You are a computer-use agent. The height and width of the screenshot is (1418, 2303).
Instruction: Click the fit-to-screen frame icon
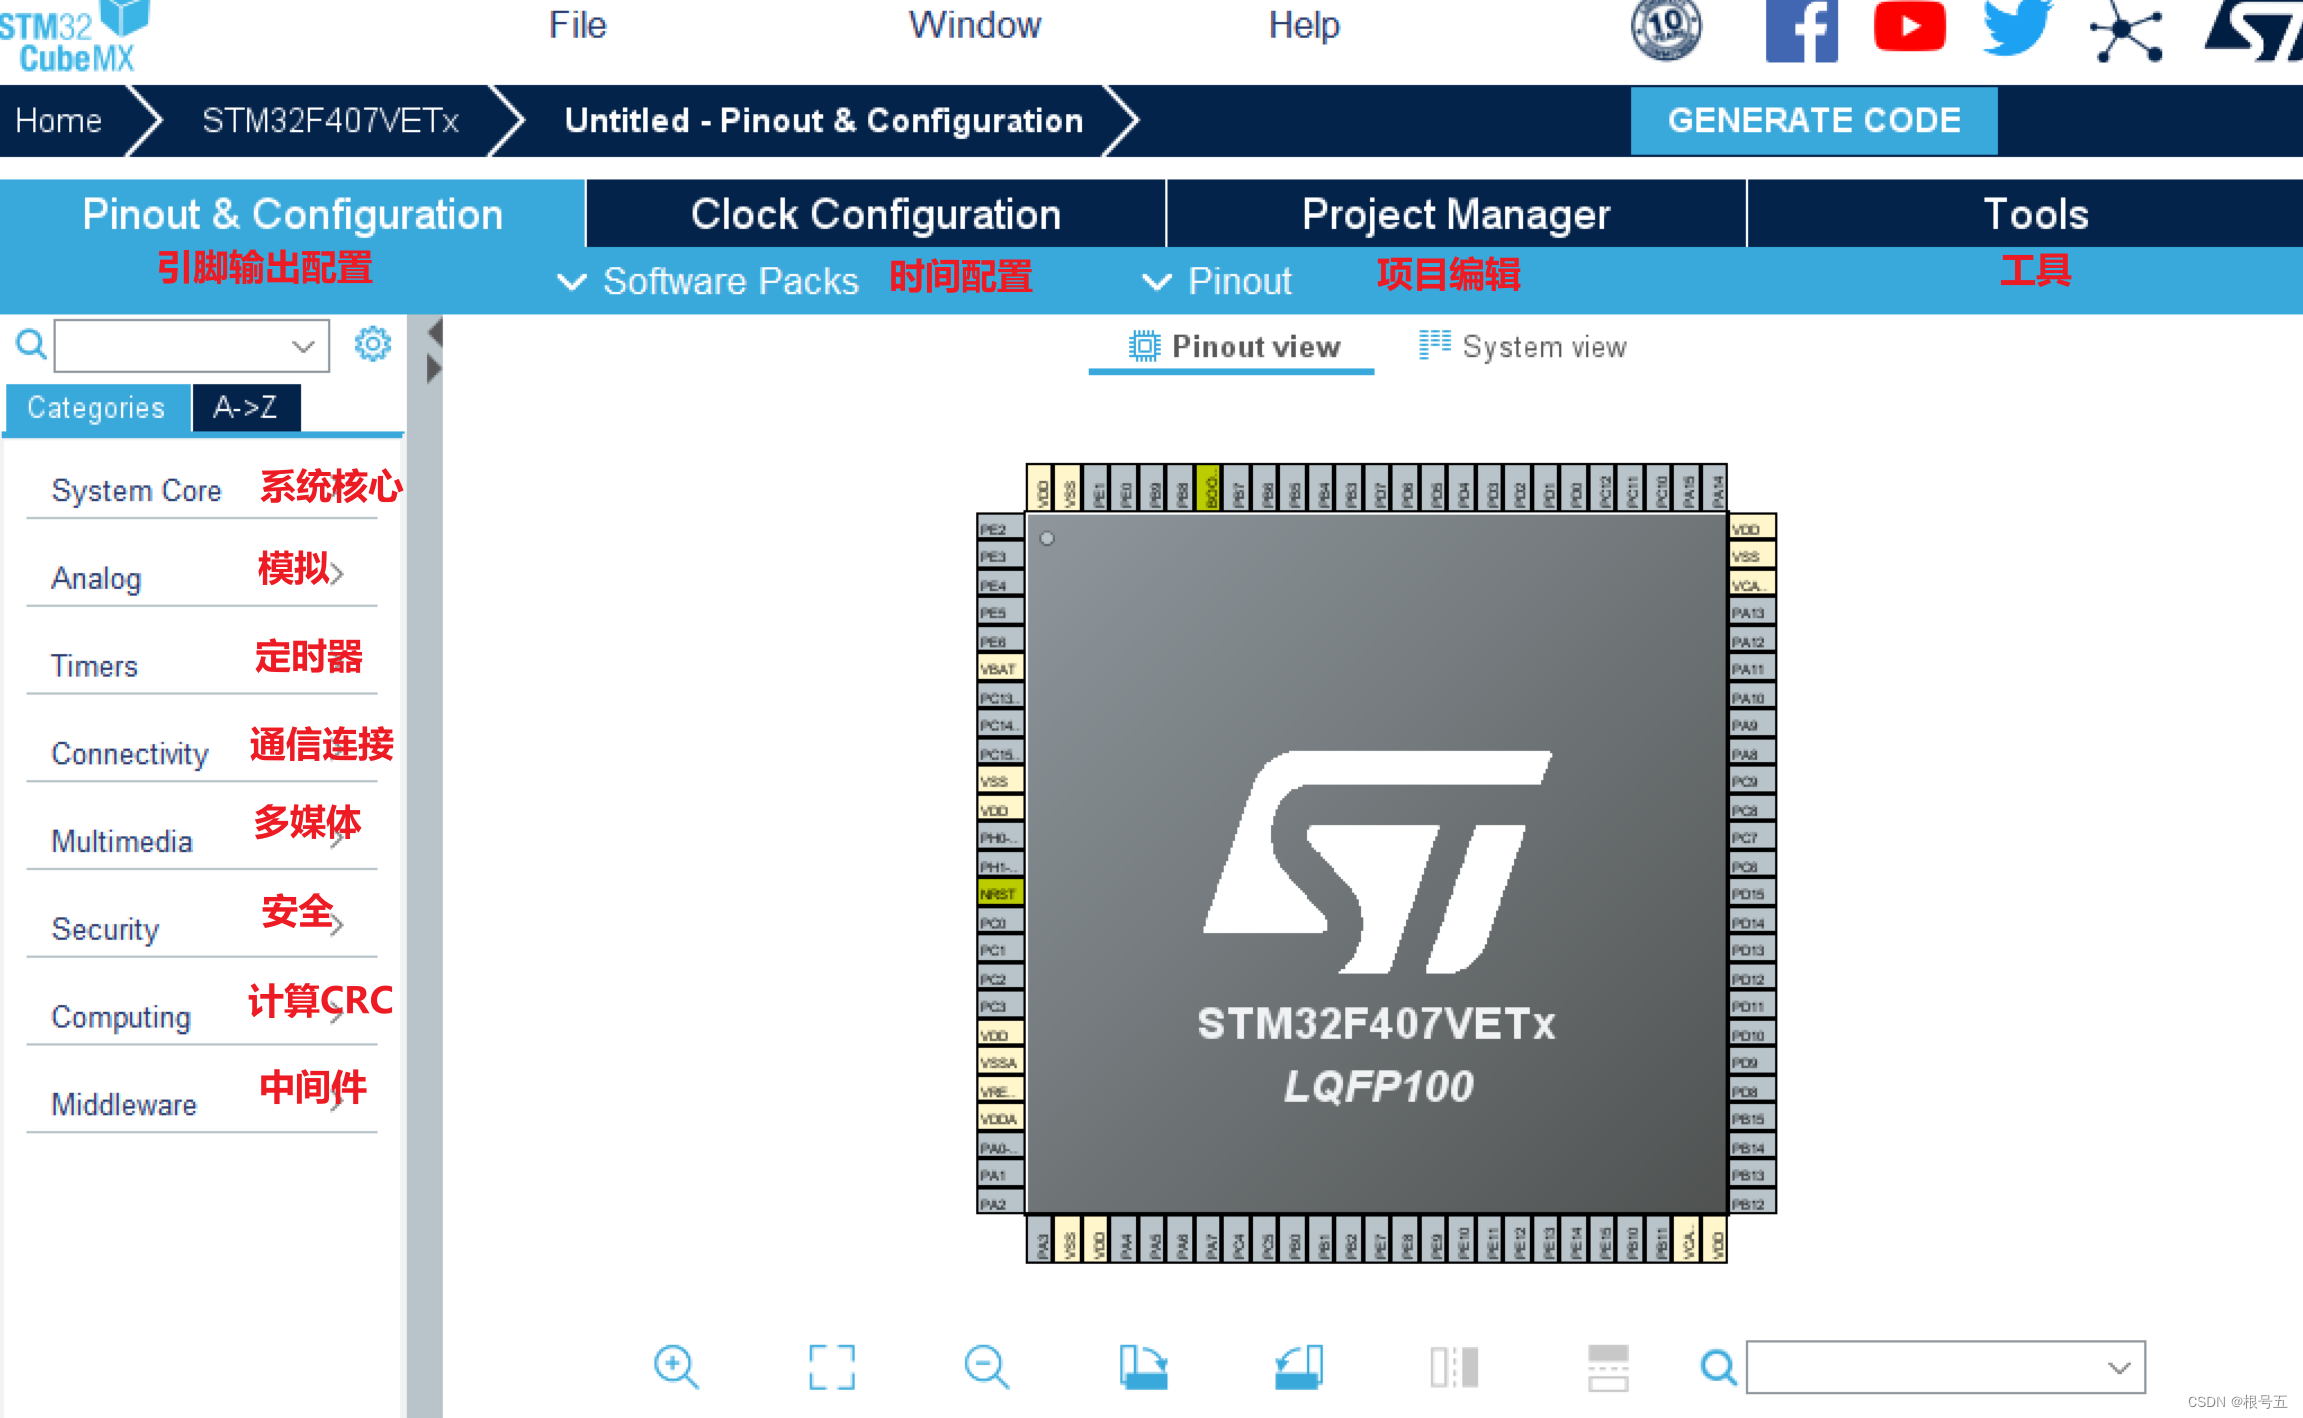click(831, 1366)
